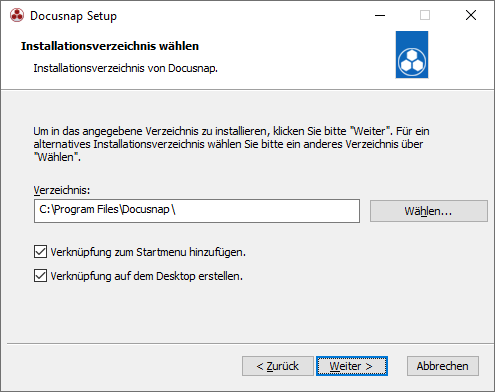495x392 pixels.
Task: Uncheck the Desktop shortcut checkbox
Action: (x=40, y=276)
